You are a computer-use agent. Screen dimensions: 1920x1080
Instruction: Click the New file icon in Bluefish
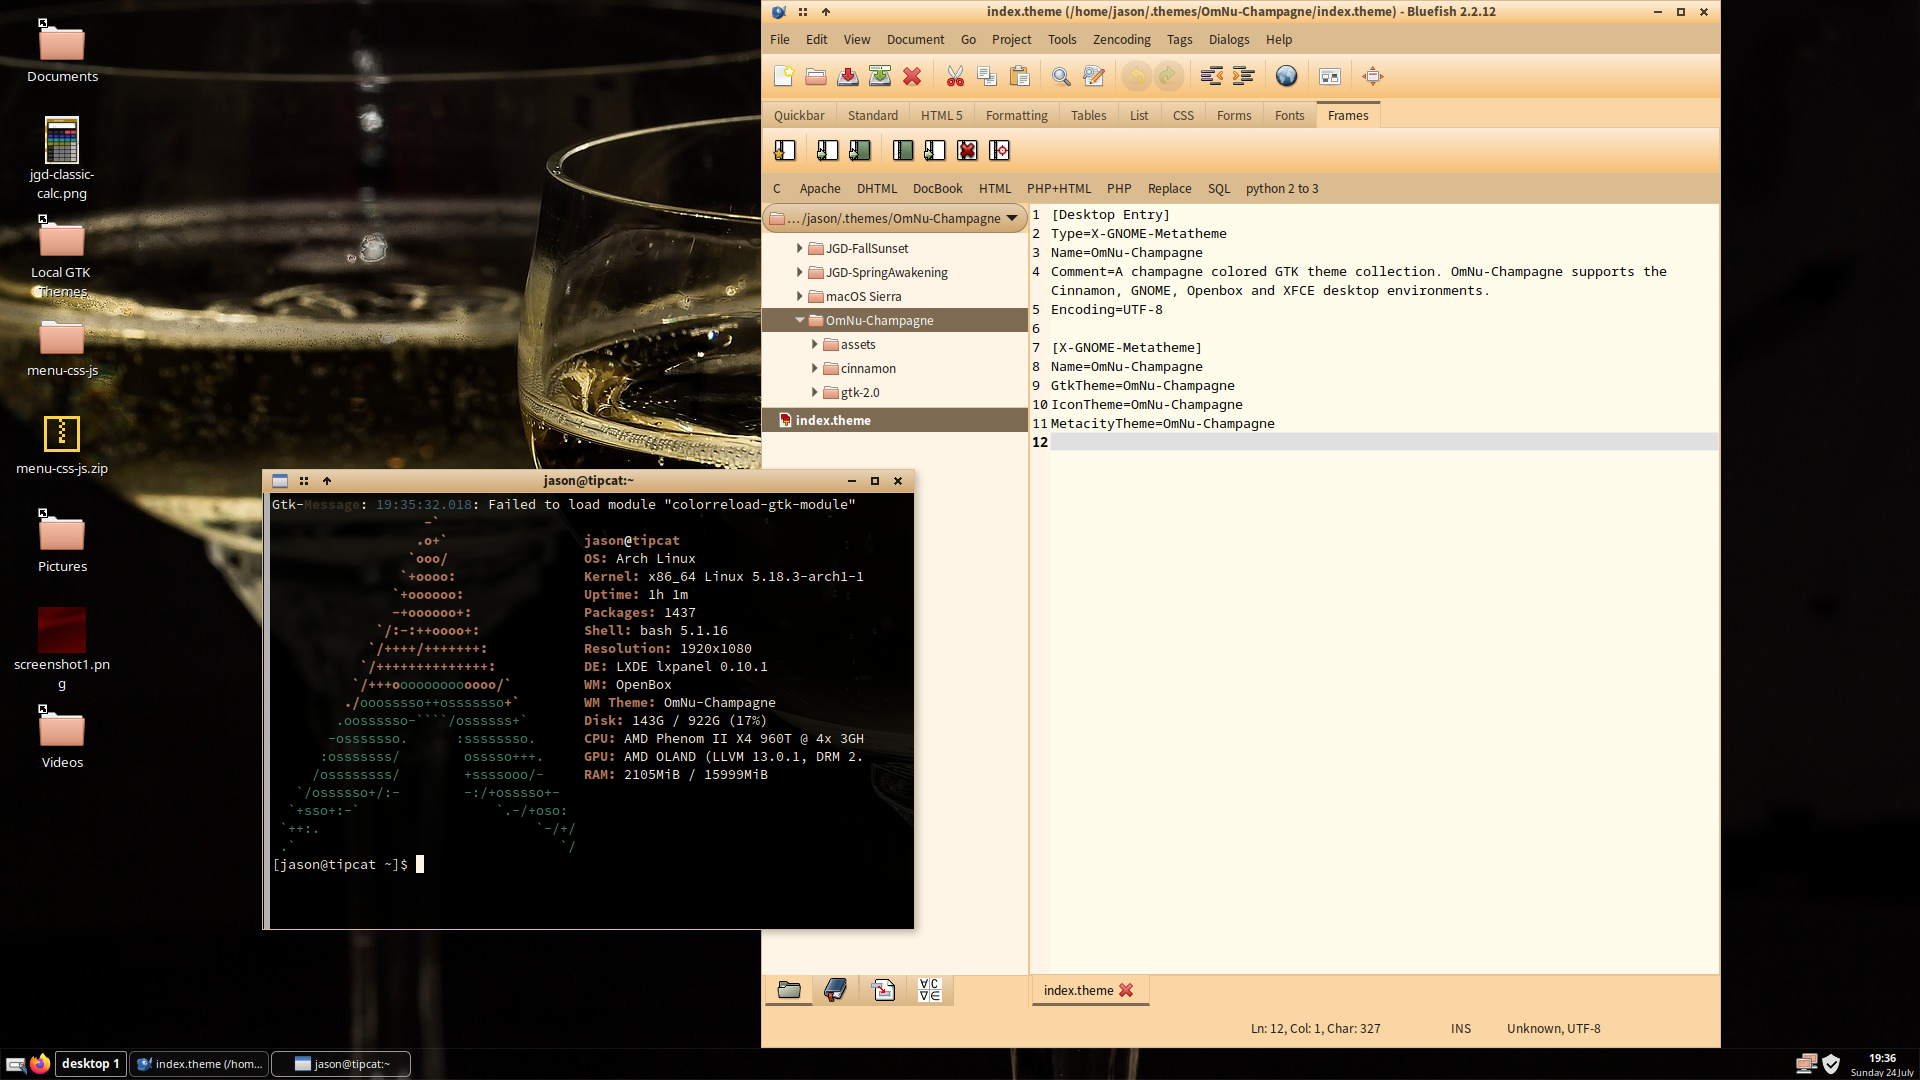click(784, 76)
